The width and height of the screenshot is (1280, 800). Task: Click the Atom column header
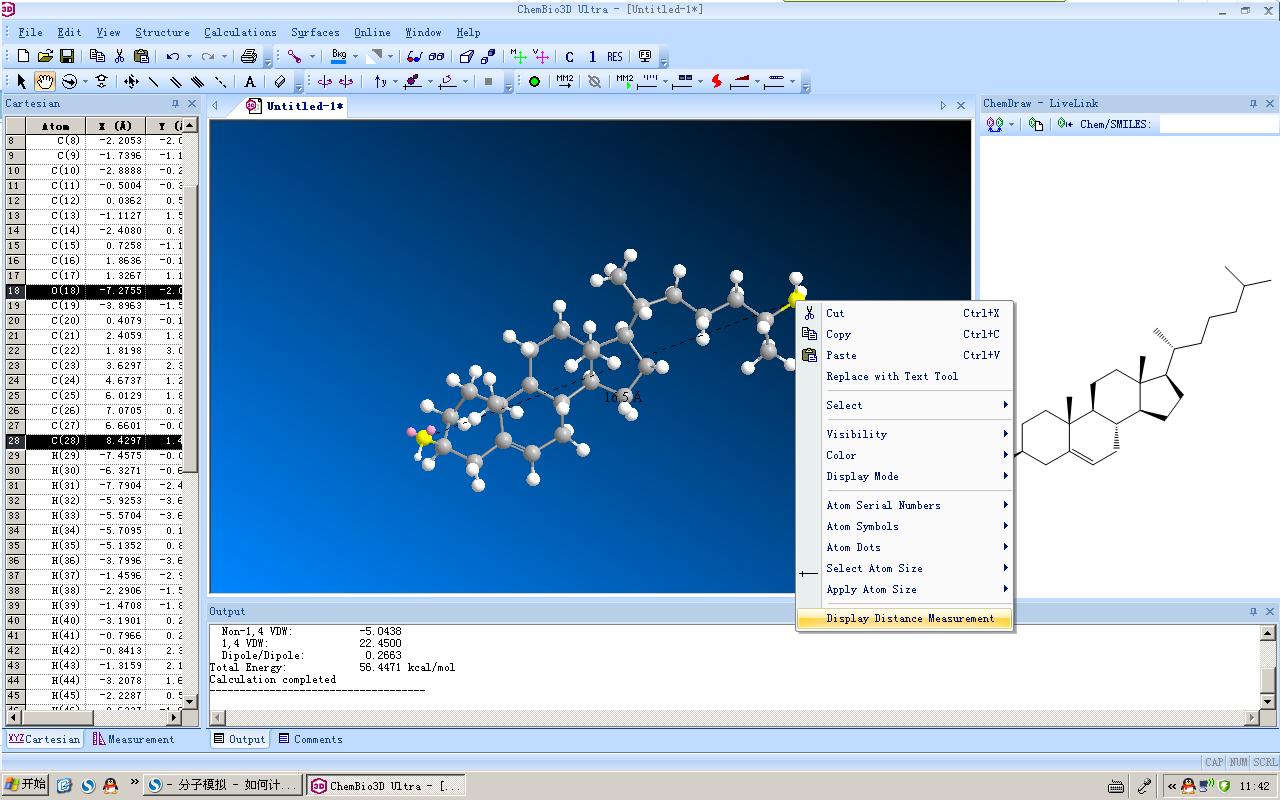55,126
